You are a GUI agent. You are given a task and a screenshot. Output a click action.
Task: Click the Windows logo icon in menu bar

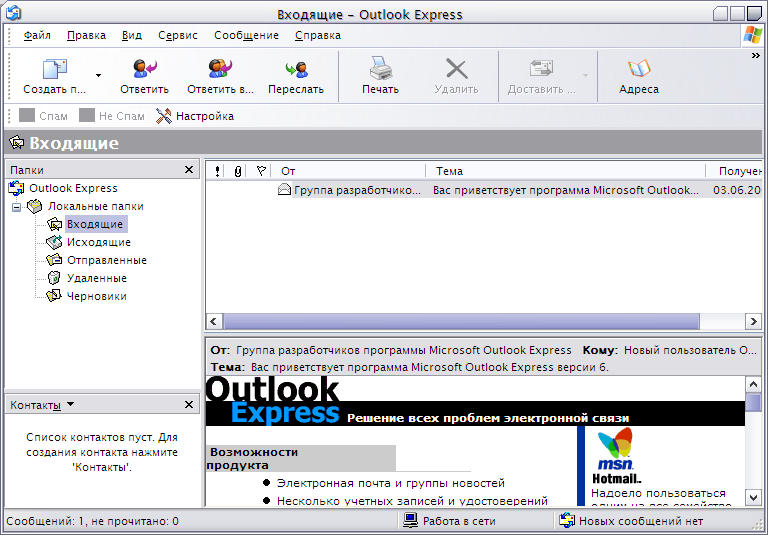[752, 35]
